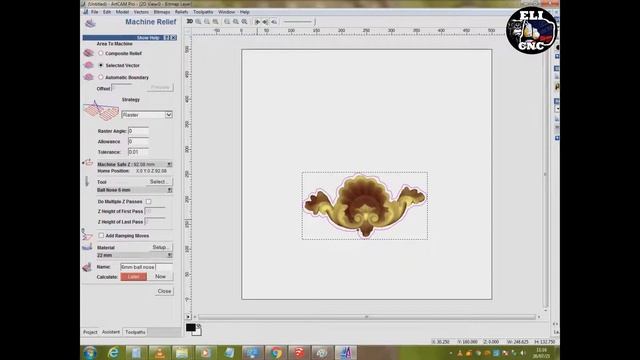Switch to the Assistant tab
The image size is (640, 360).
pos(111,332)
